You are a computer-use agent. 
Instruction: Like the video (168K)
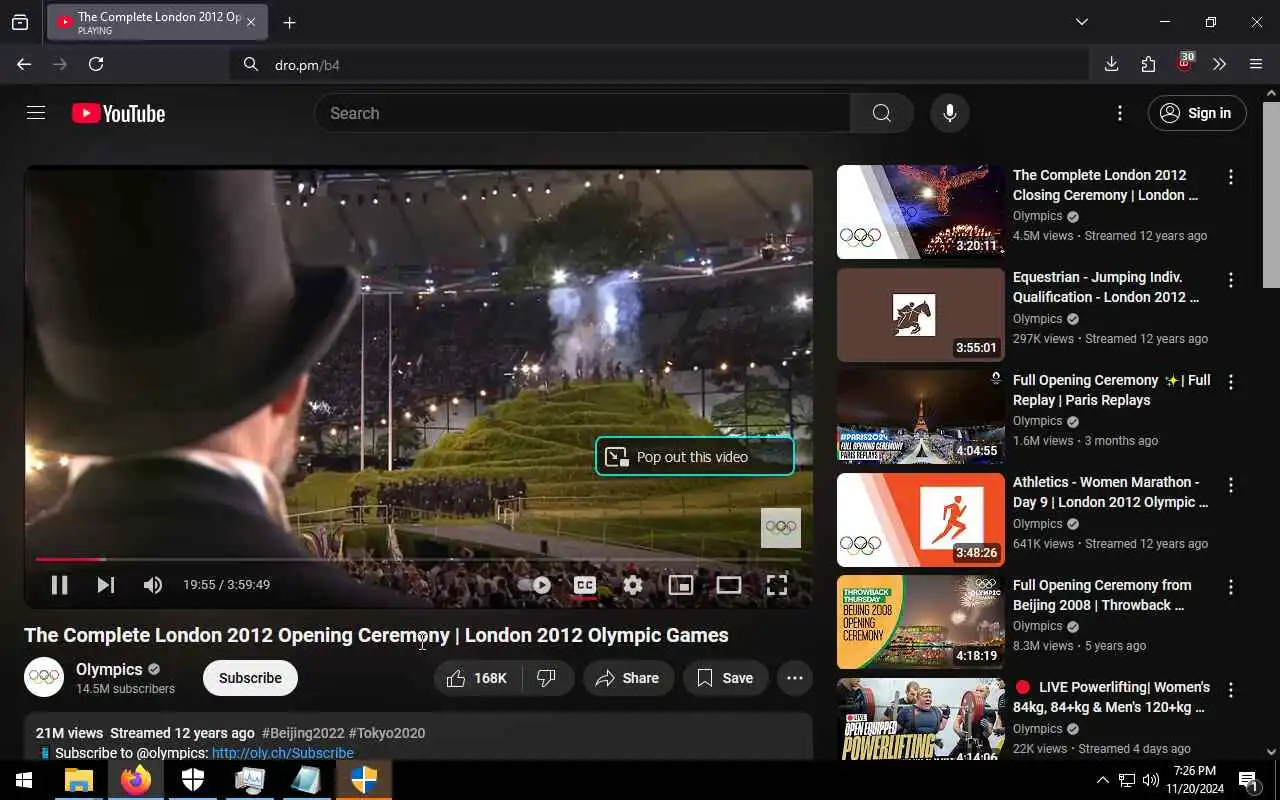click(478, 678)
